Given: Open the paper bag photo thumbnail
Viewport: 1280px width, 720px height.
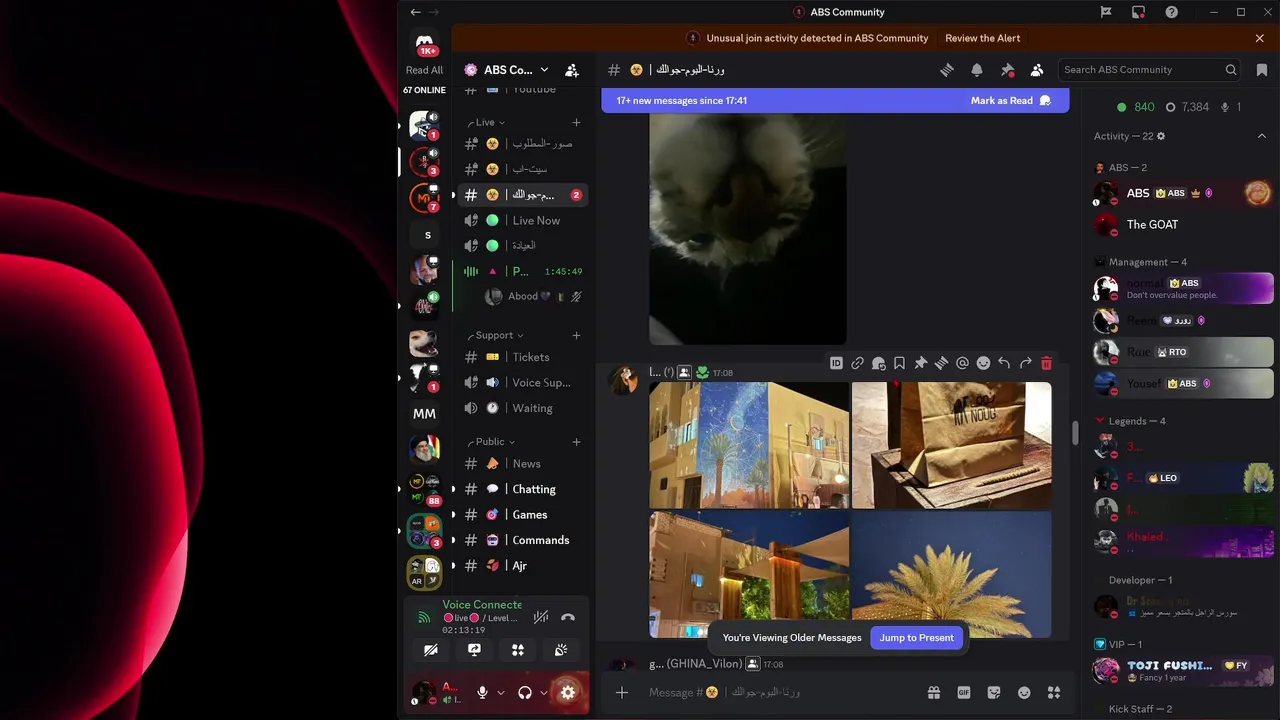Looking at the screenshot, I should coord(951,445).
